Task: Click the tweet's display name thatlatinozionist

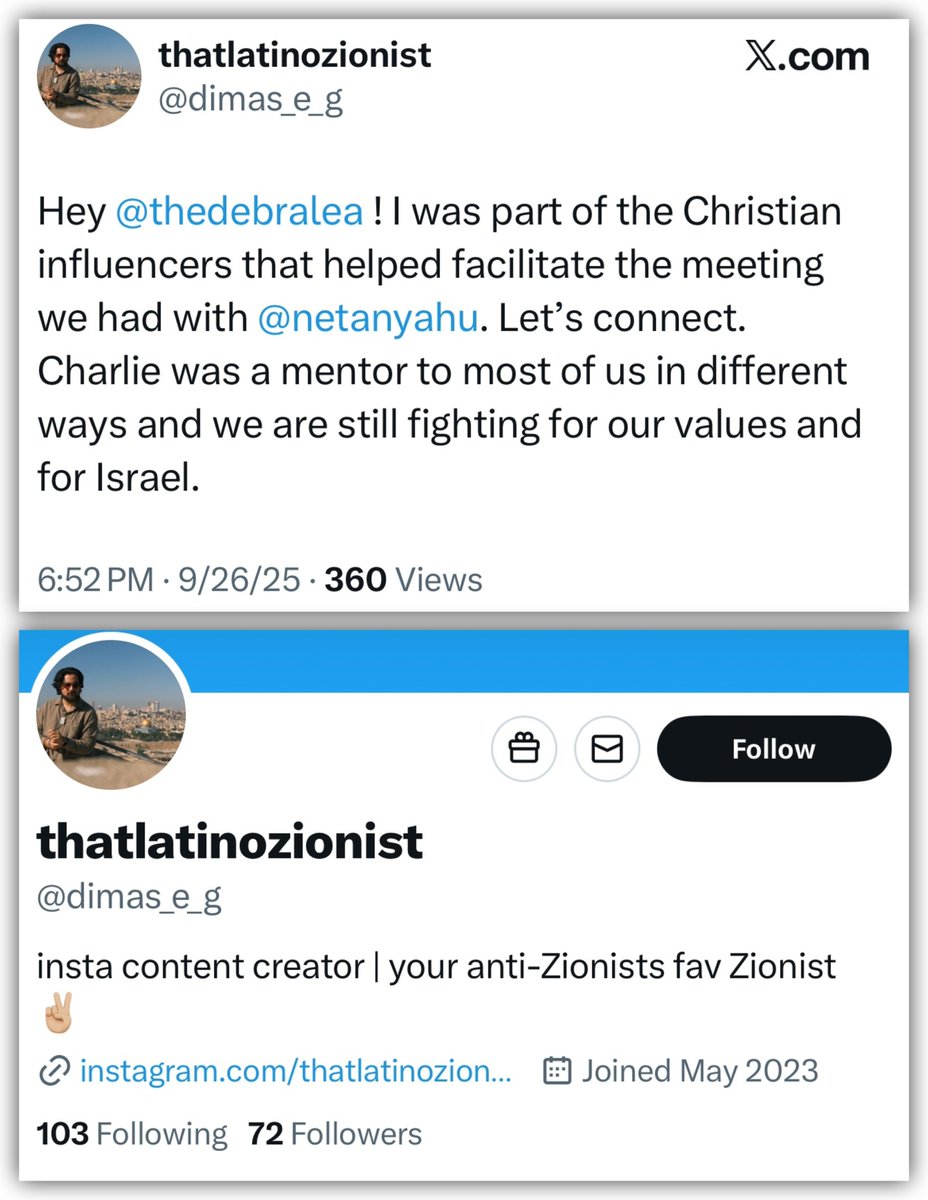Action: (295, 54)
